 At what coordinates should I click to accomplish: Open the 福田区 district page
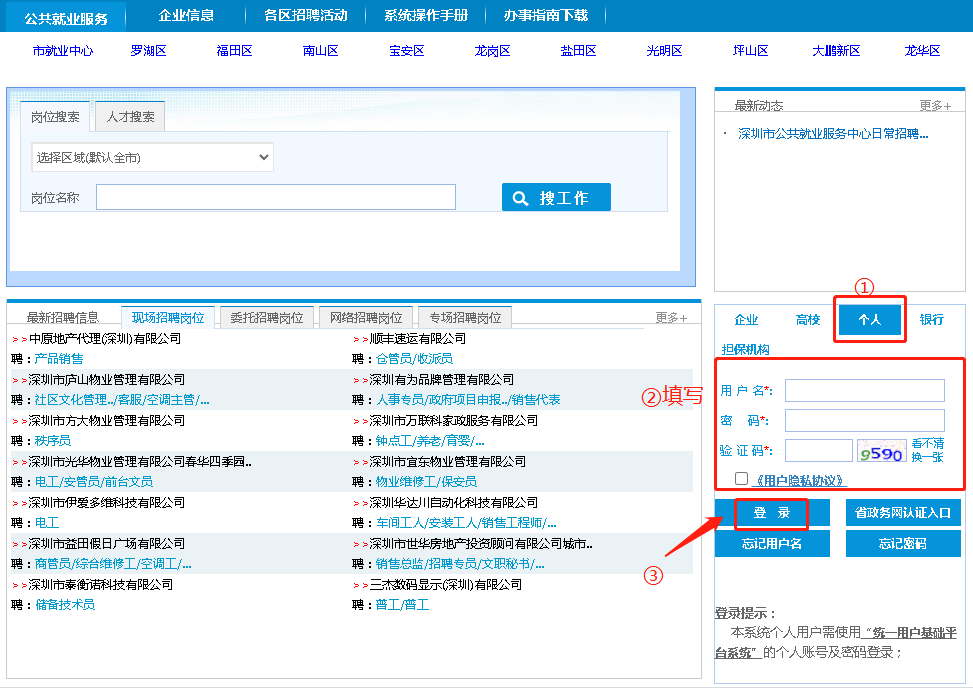click(x=233, y=49)
